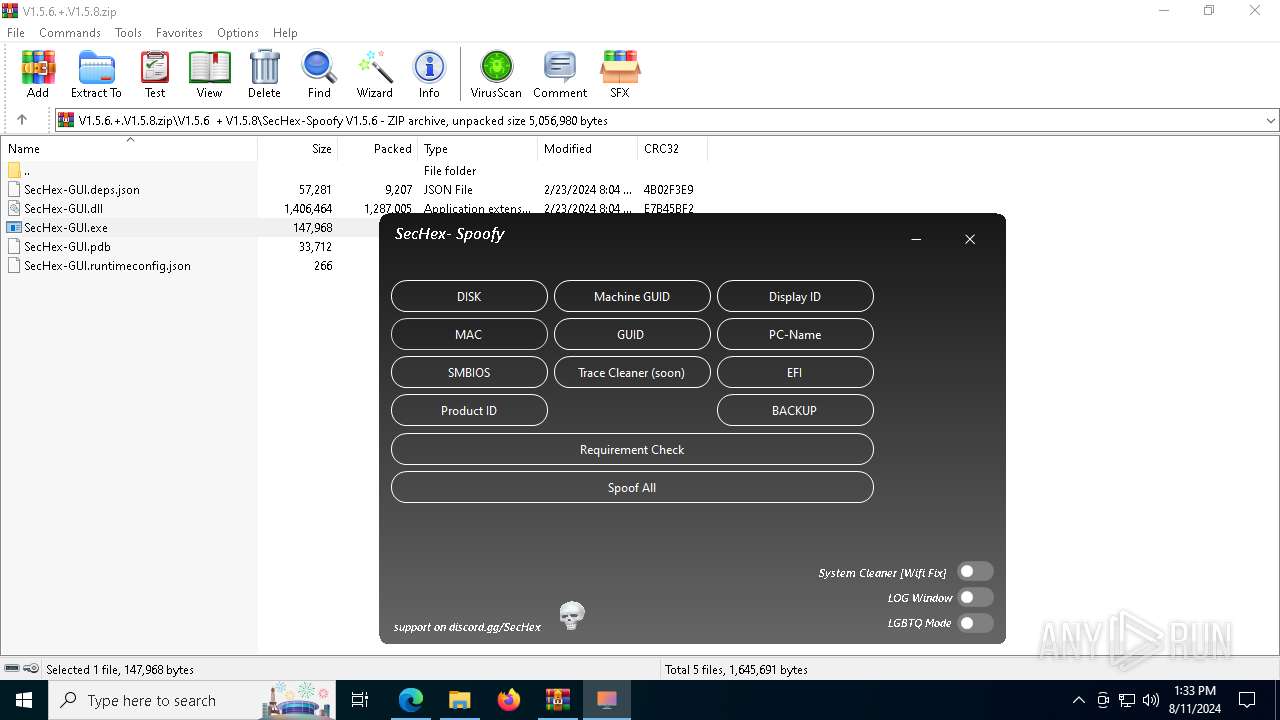
Task: Sort file list by Modified column
Action: (x=588, y=148)
